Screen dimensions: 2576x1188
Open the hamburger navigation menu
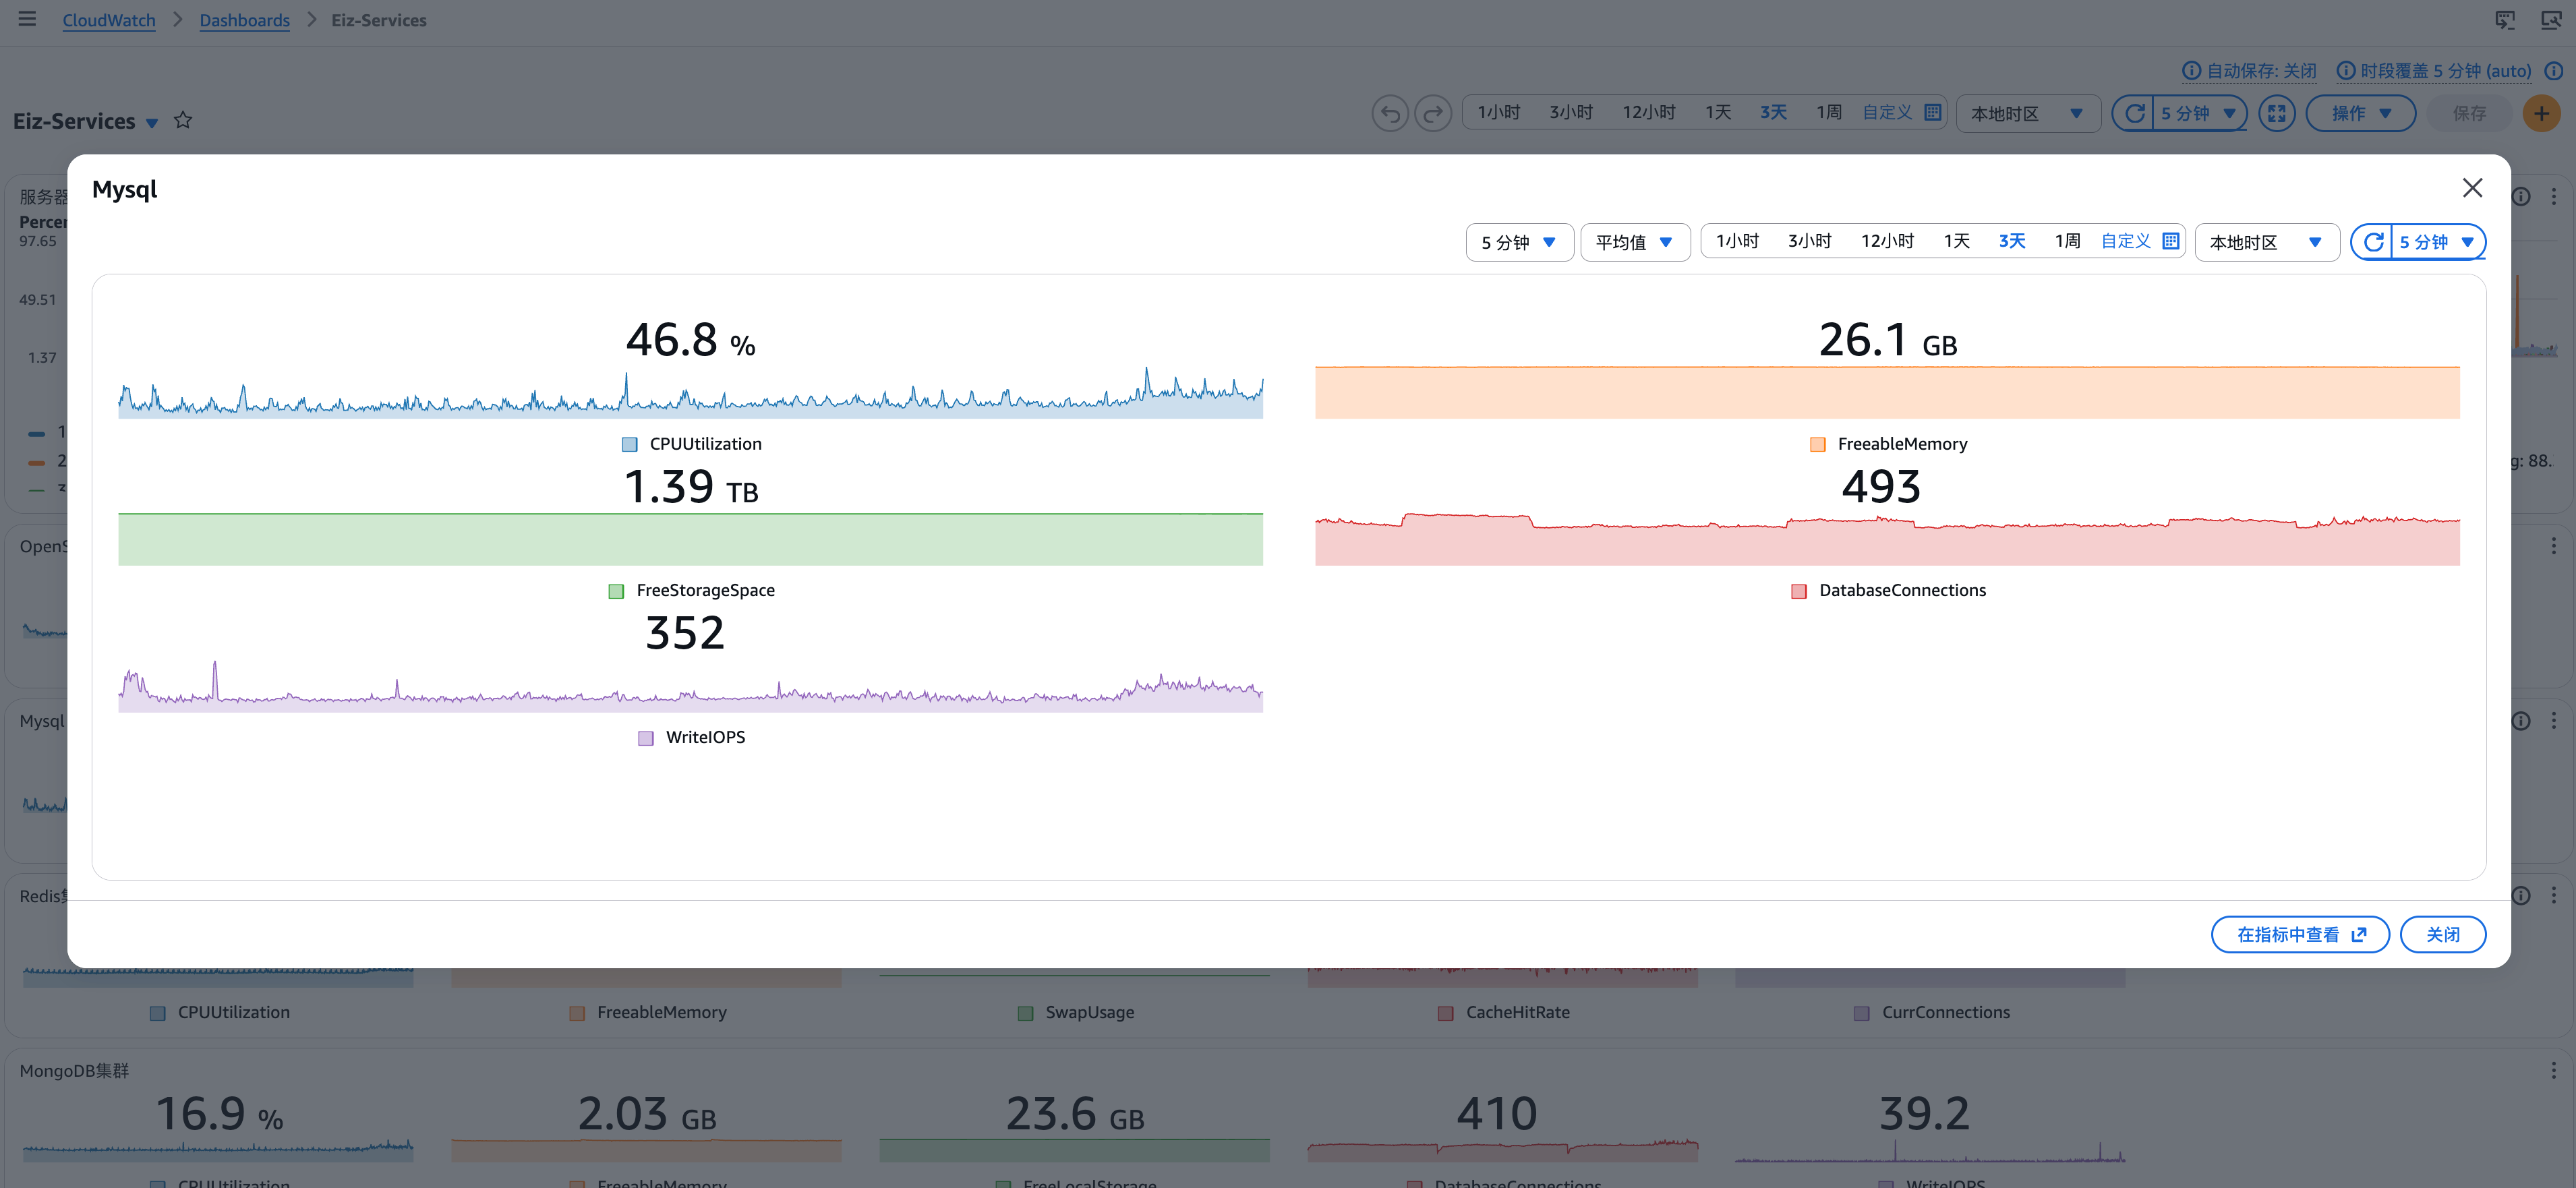(x=27, y=19)
